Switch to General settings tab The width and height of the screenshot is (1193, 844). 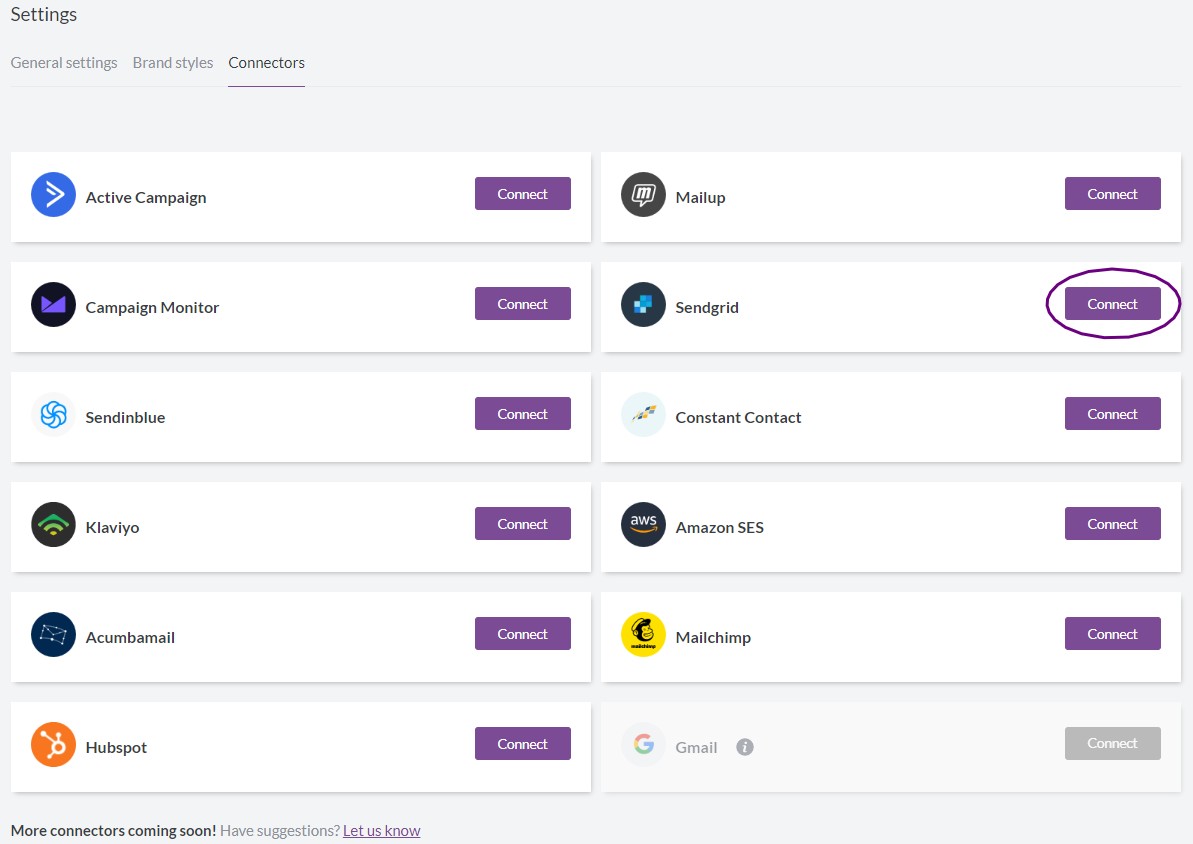[64, 62]
